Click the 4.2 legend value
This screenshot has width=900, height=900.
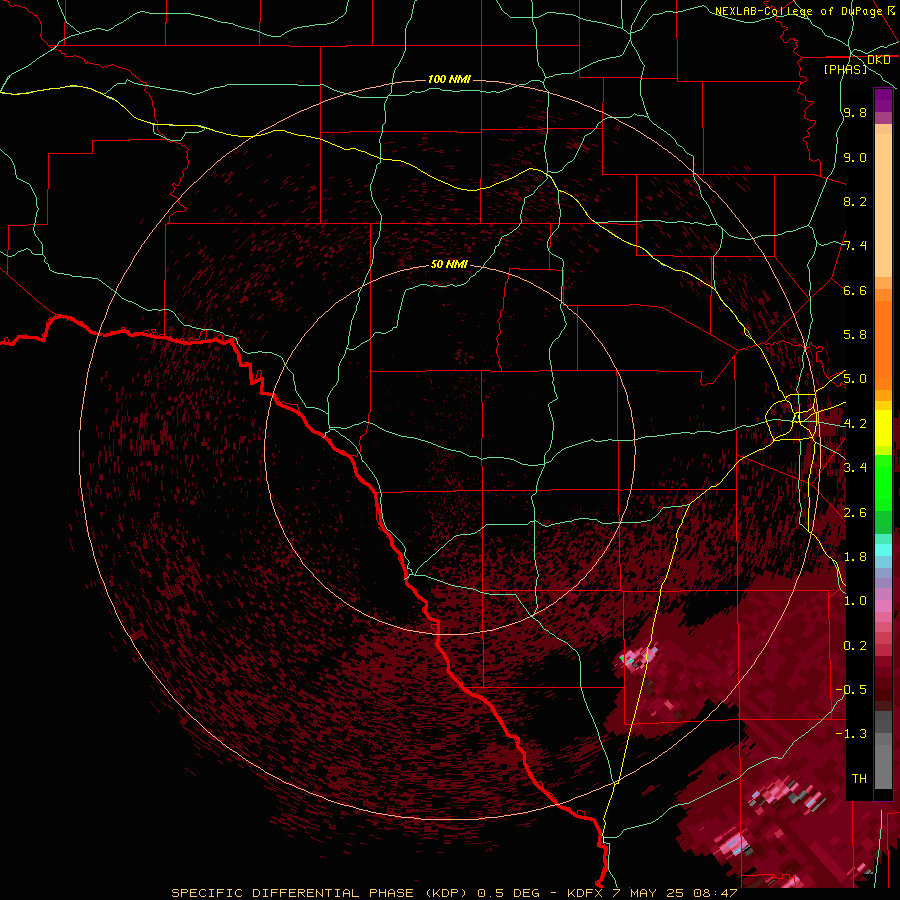point(855,424)
